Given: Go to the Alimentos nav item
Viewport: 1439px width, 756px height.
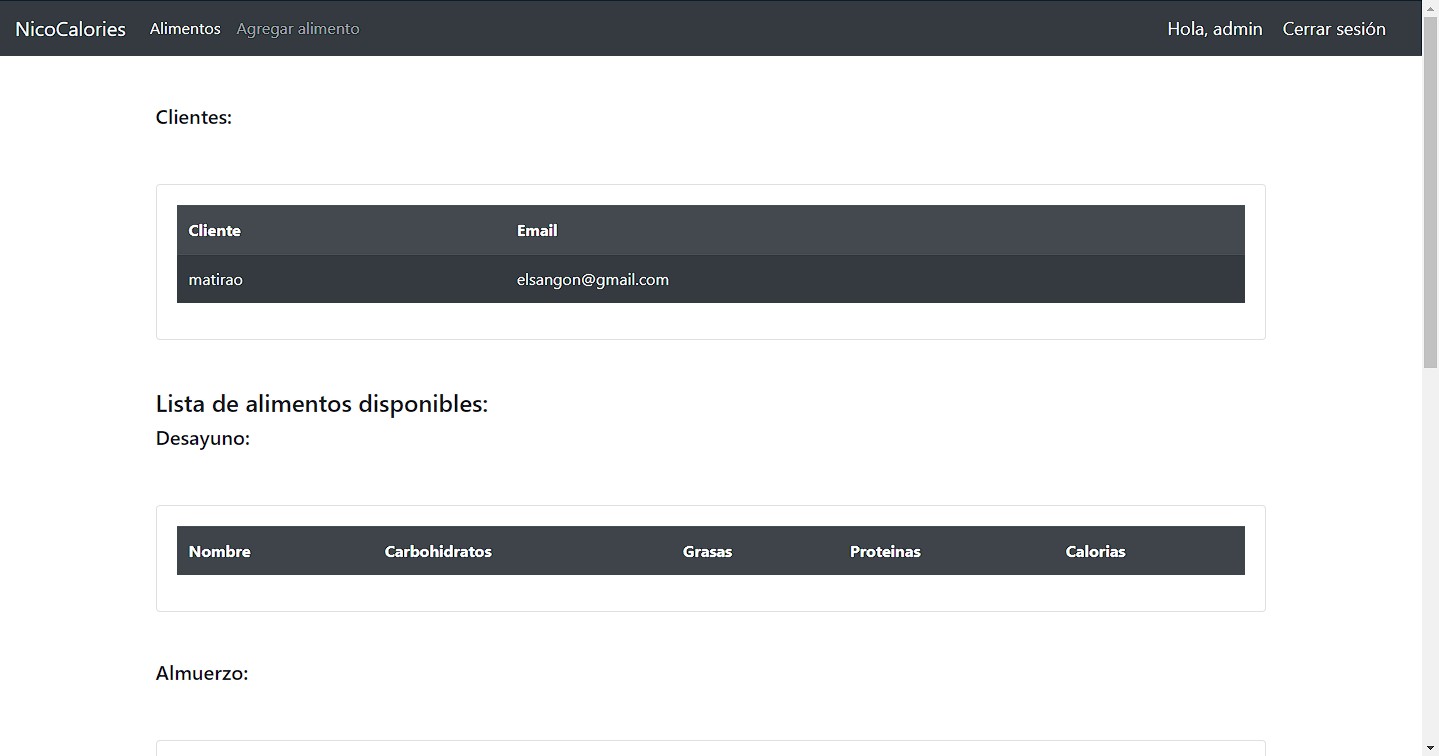Looking at the screenshot, I should click(x=185, y=29).
